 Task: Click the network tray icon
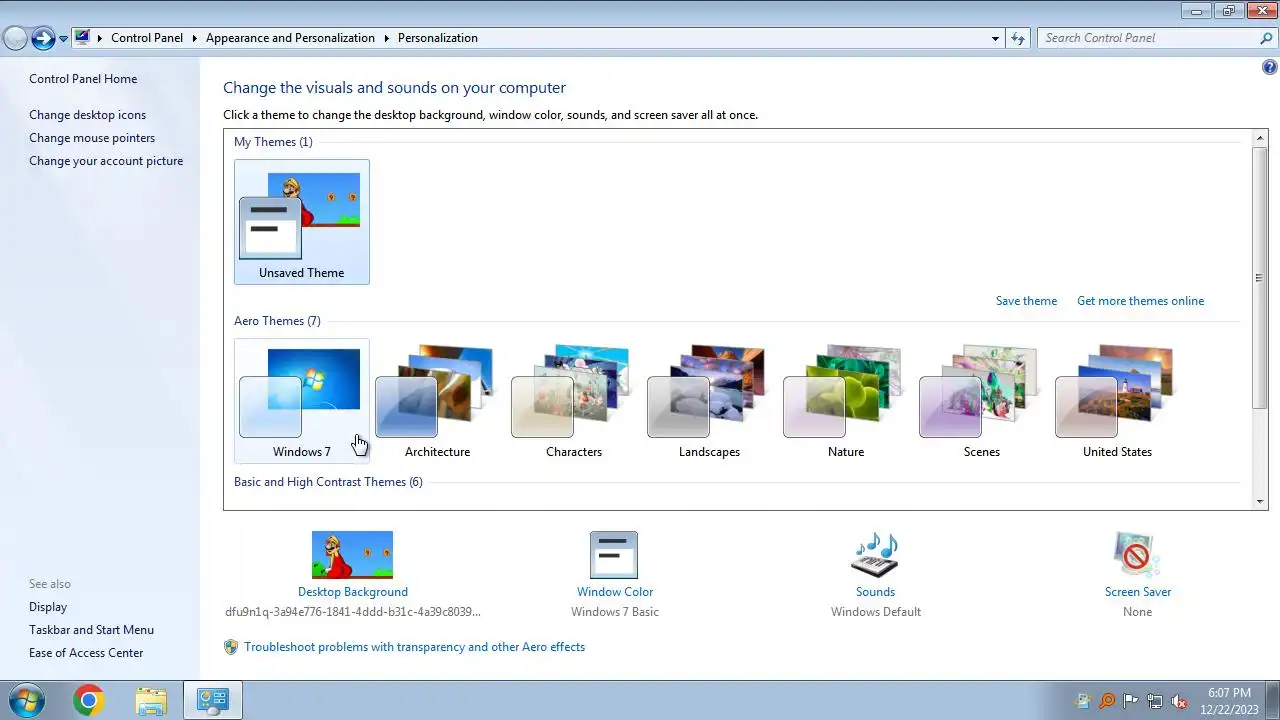coord(1155,701)
